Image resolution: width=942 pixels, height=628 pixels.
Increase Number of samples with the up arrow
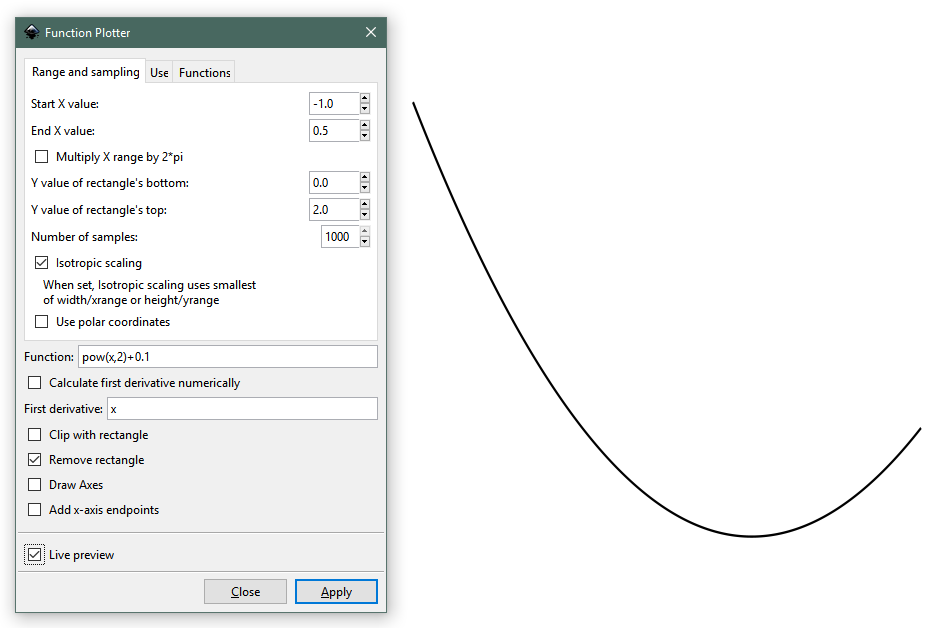(363, 231)
